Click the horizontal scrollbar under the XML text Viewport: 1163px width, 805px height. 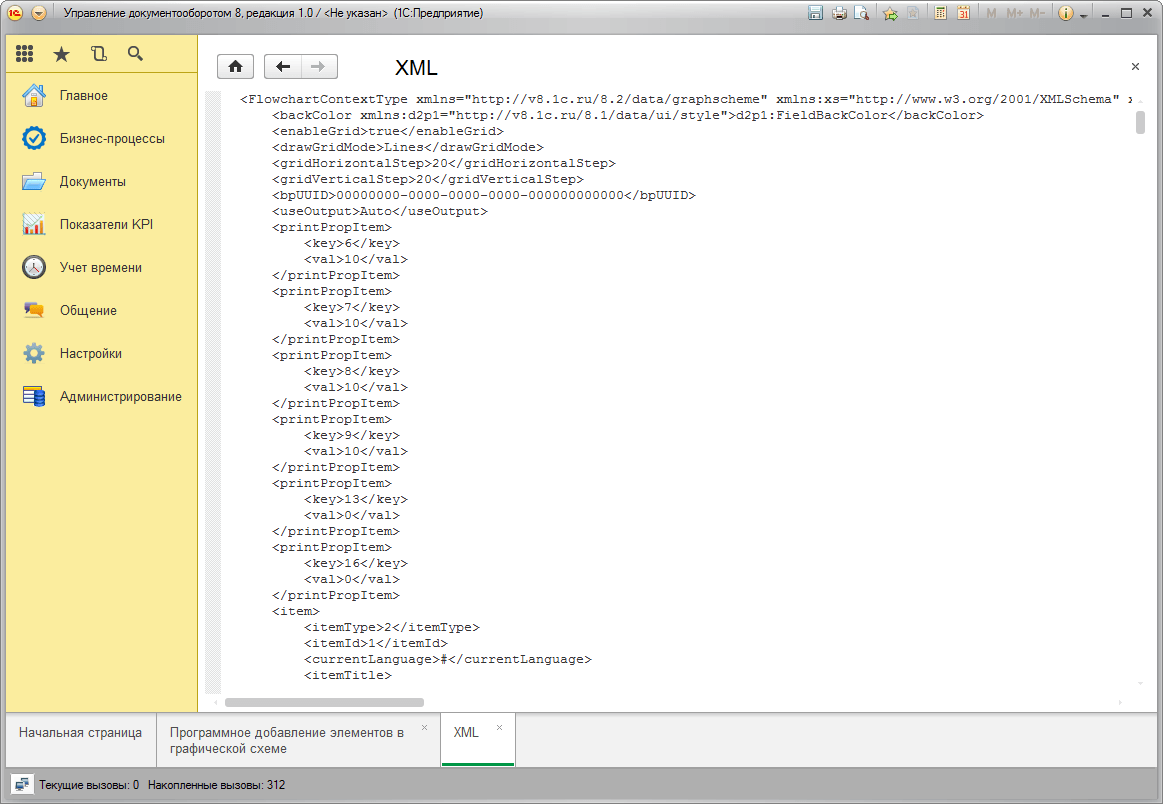324,703
